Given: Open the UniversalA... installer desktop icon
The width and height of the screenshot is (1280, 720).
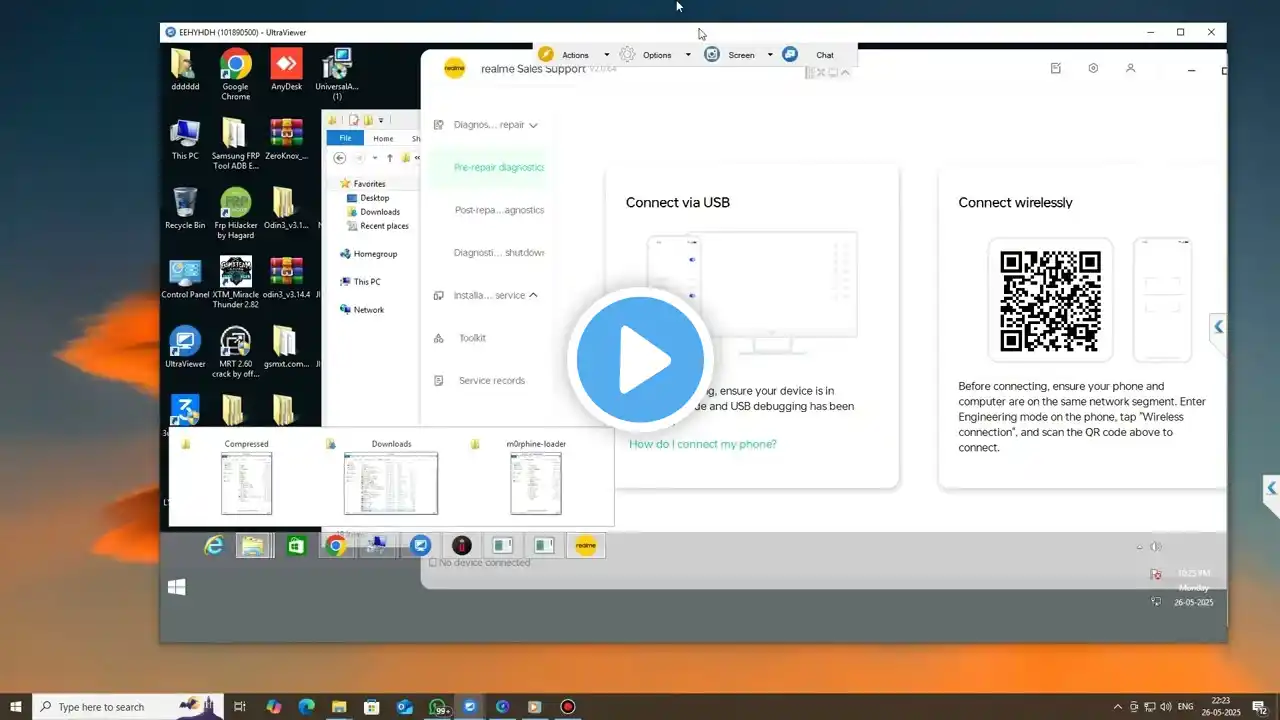Looking at the screenshot, I should click(x=337, y=75).
